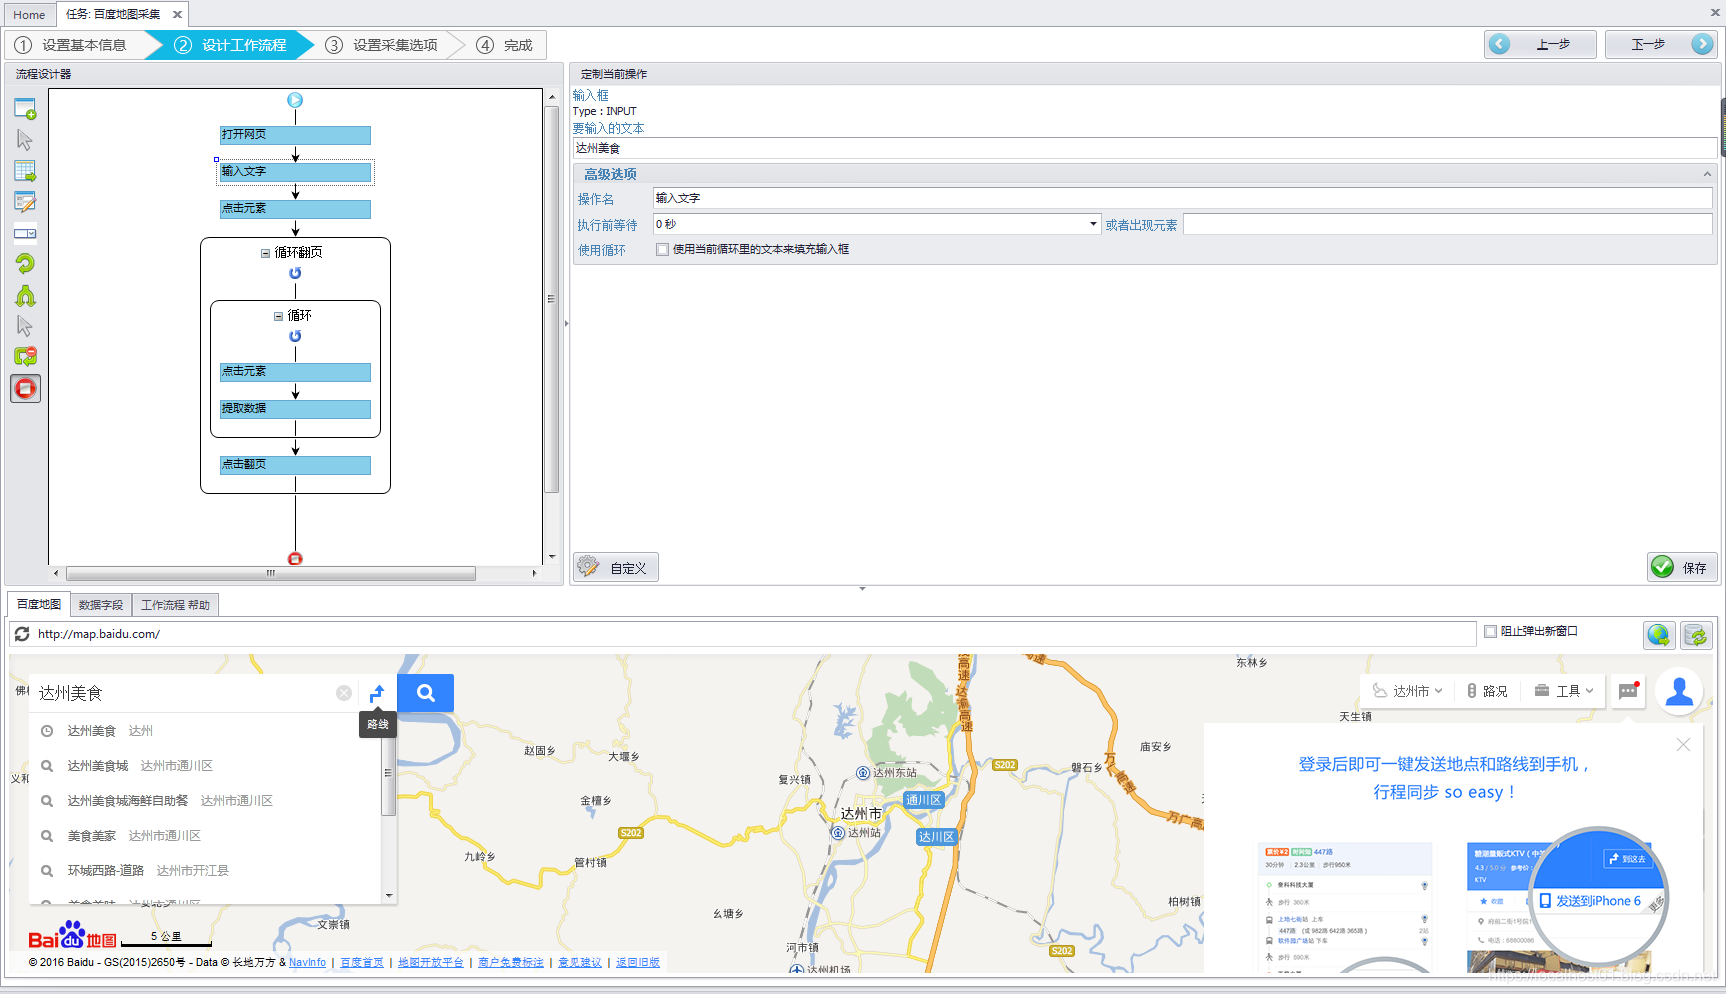This screenshot has width=1726, height=994.
Task: Choose suggestion 达州美食城 达州市通川区
Action: pyautogui.click(x=205, y=766)
